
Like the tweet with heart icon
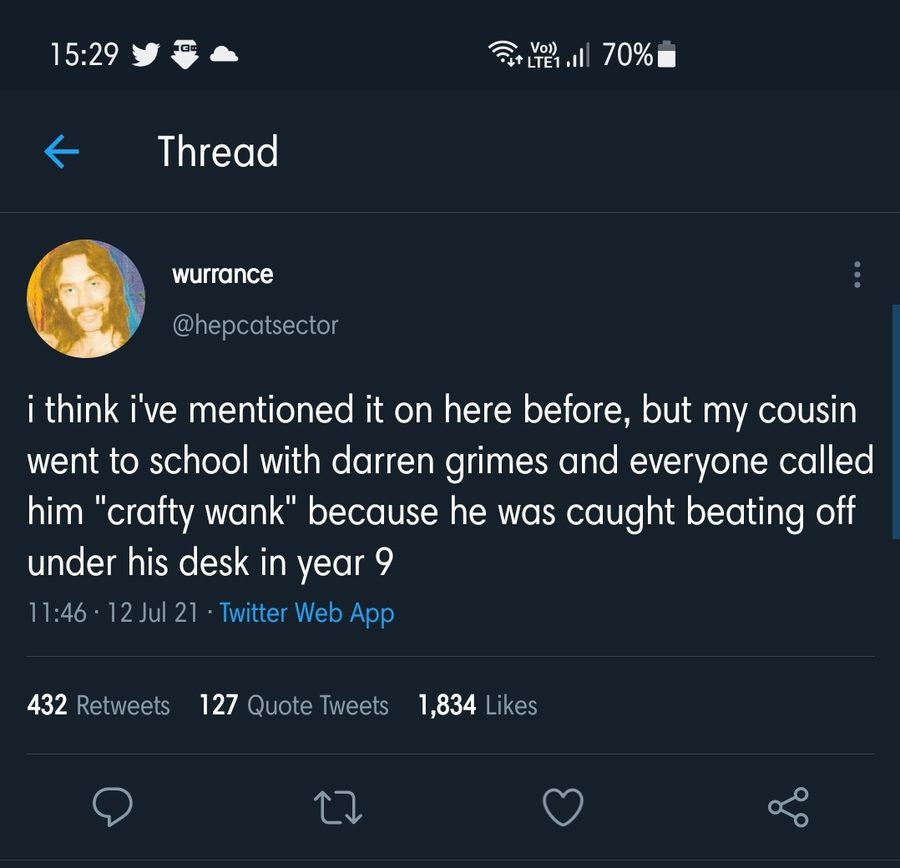(561, 807)
